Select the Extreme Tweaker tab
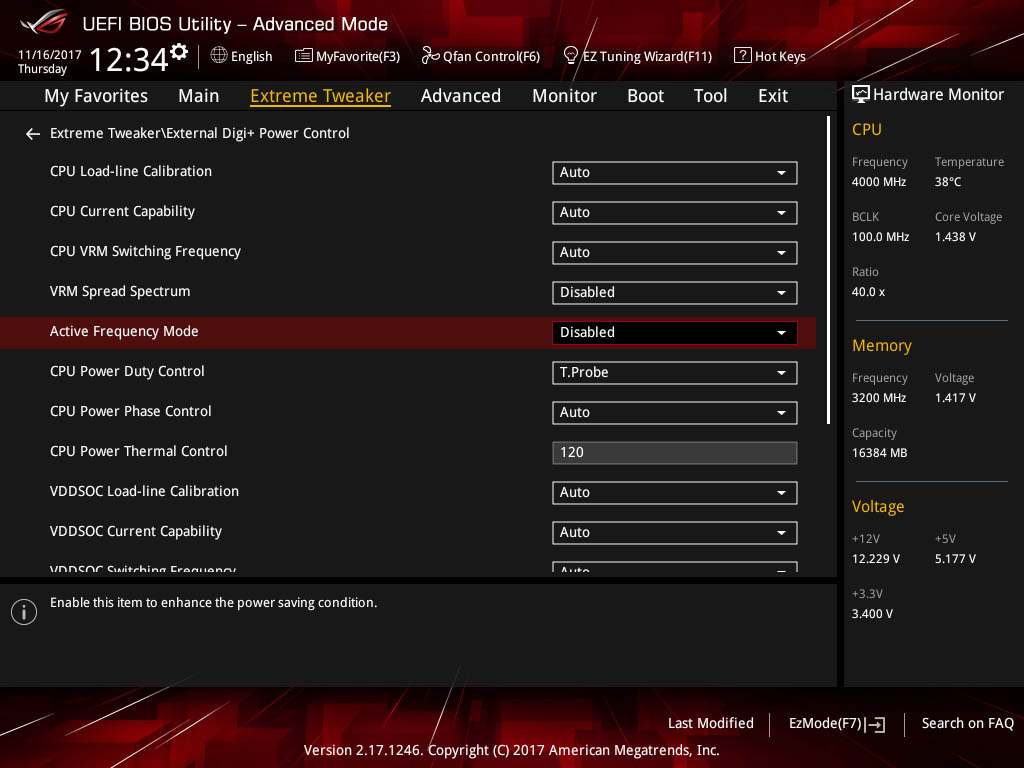Image resolution: width=1024 pixels, height=768 pixels. 321,96
